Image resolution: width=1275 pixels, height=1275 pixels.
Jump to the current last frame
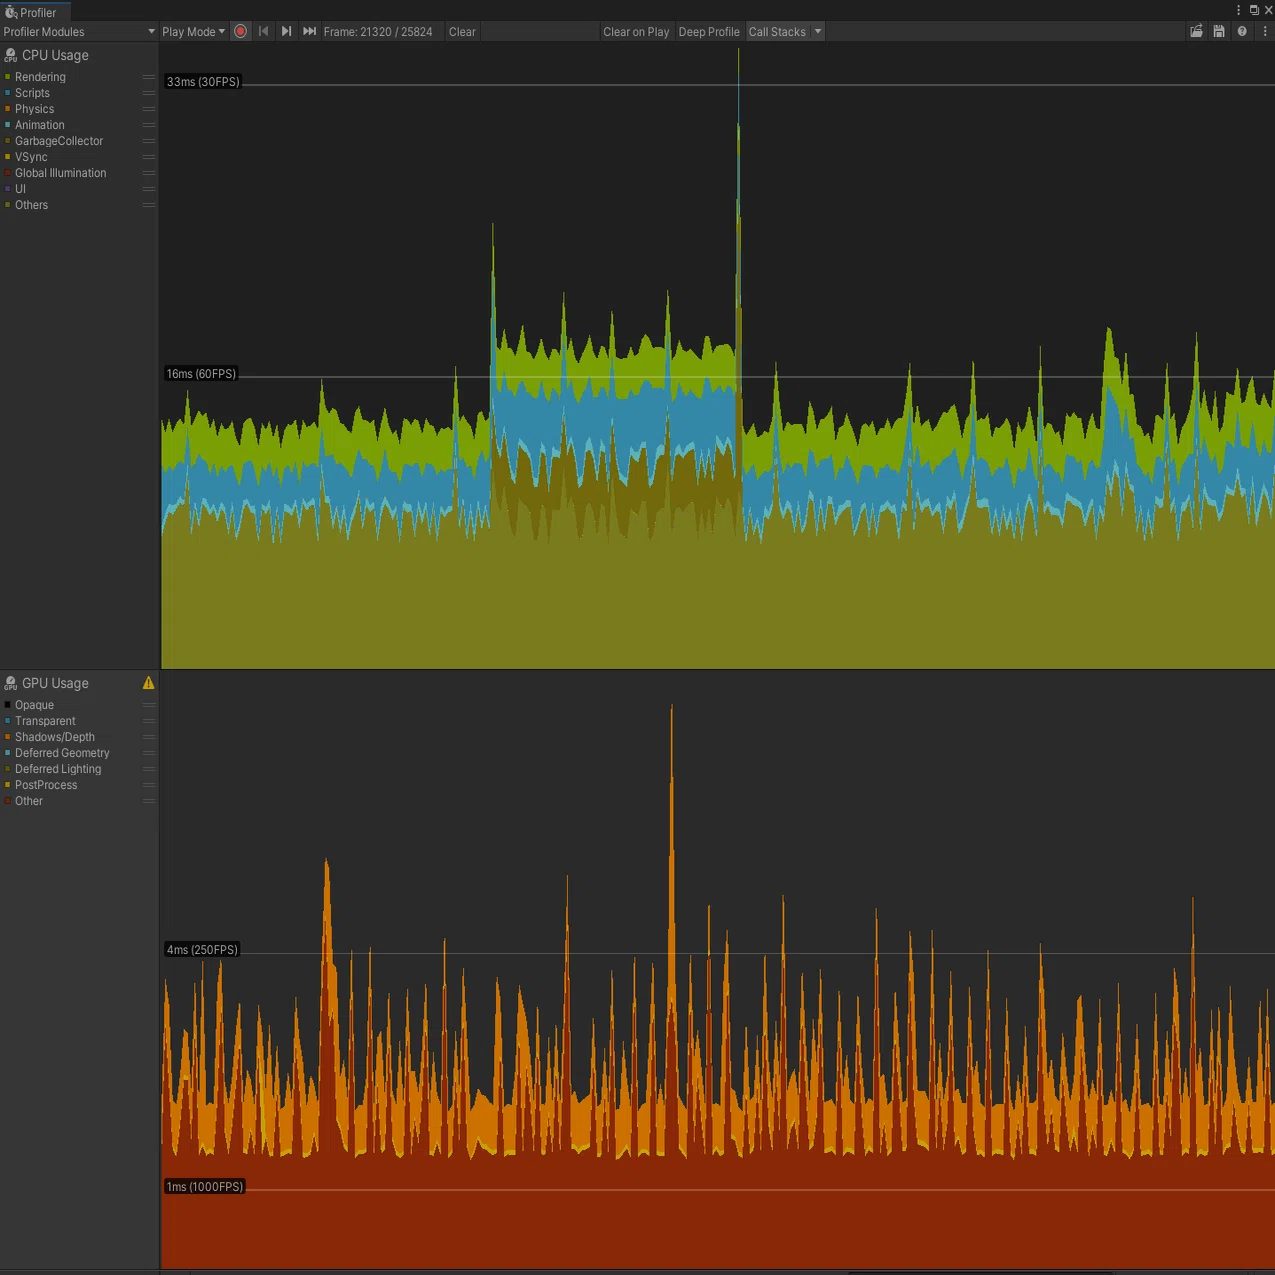point(310,31)
